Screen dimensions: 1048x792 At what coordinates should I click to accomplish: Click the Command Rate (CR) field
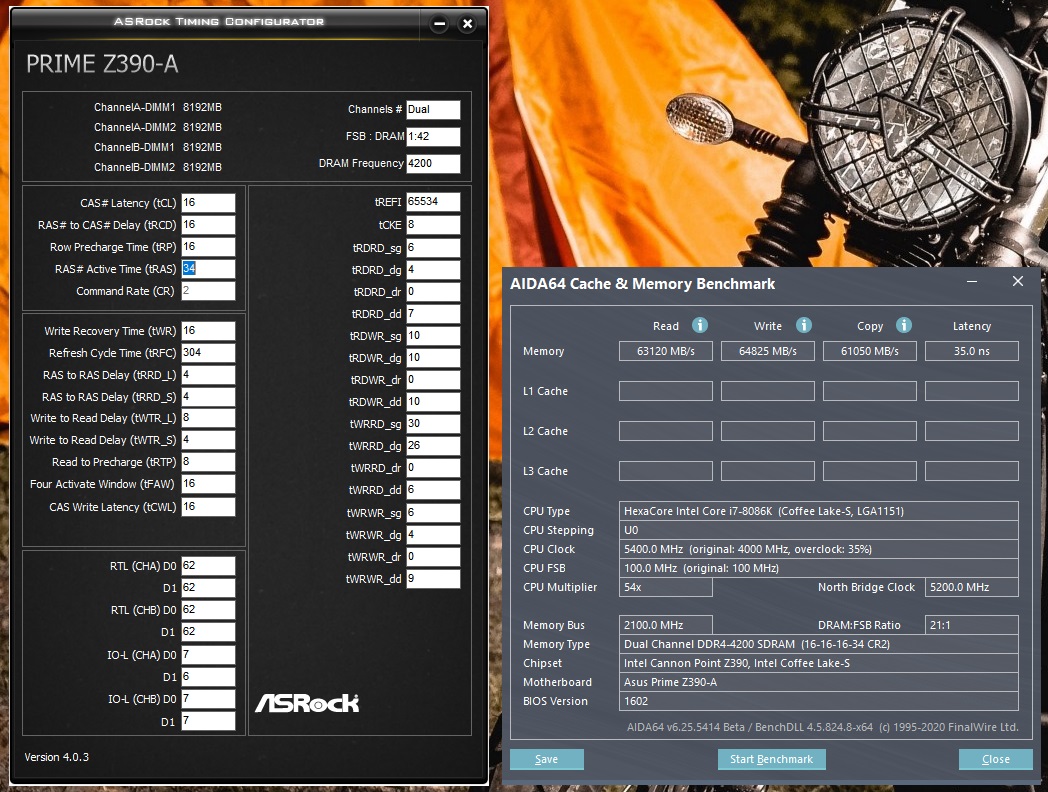click(208, 291)
